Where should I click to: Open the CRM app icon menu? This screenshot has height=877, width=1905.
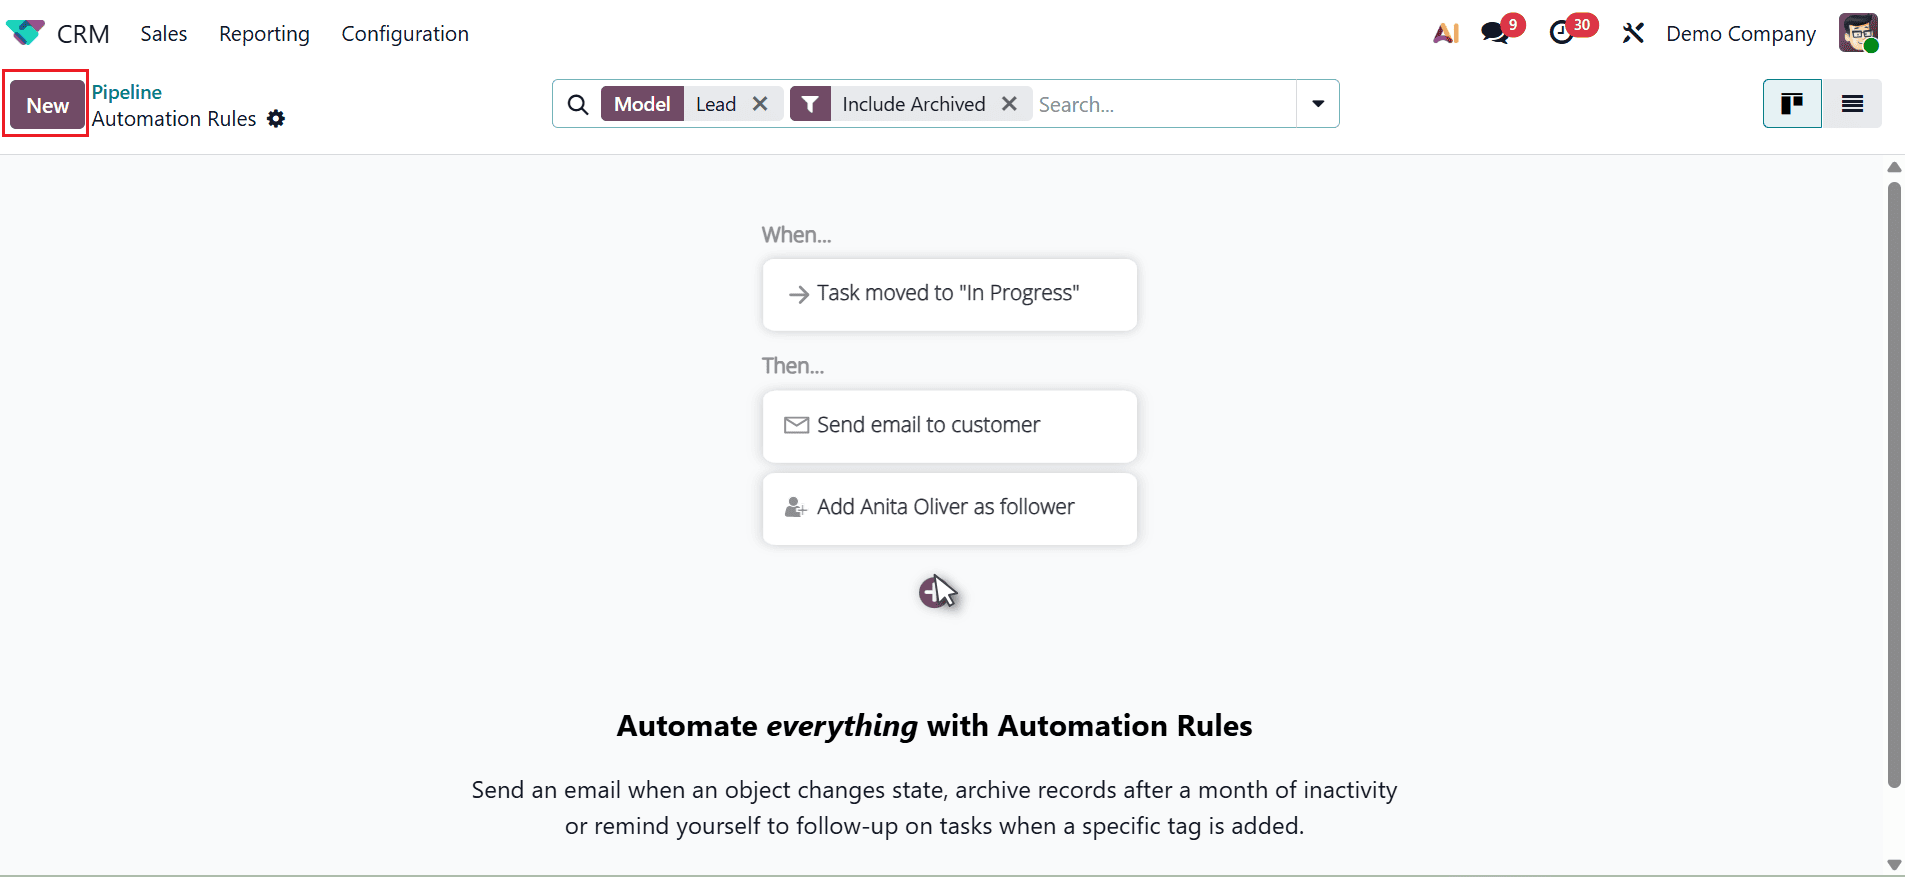[24, 32]
